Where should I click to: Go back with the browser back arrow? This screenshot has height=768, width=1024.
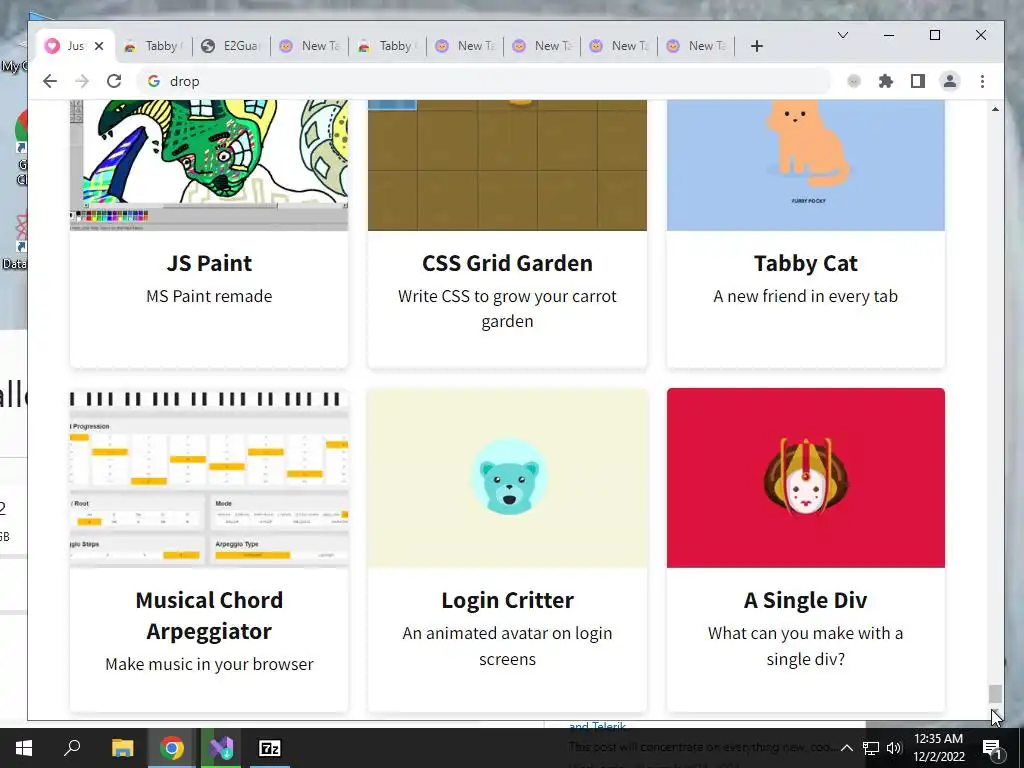tap(50, 81)
